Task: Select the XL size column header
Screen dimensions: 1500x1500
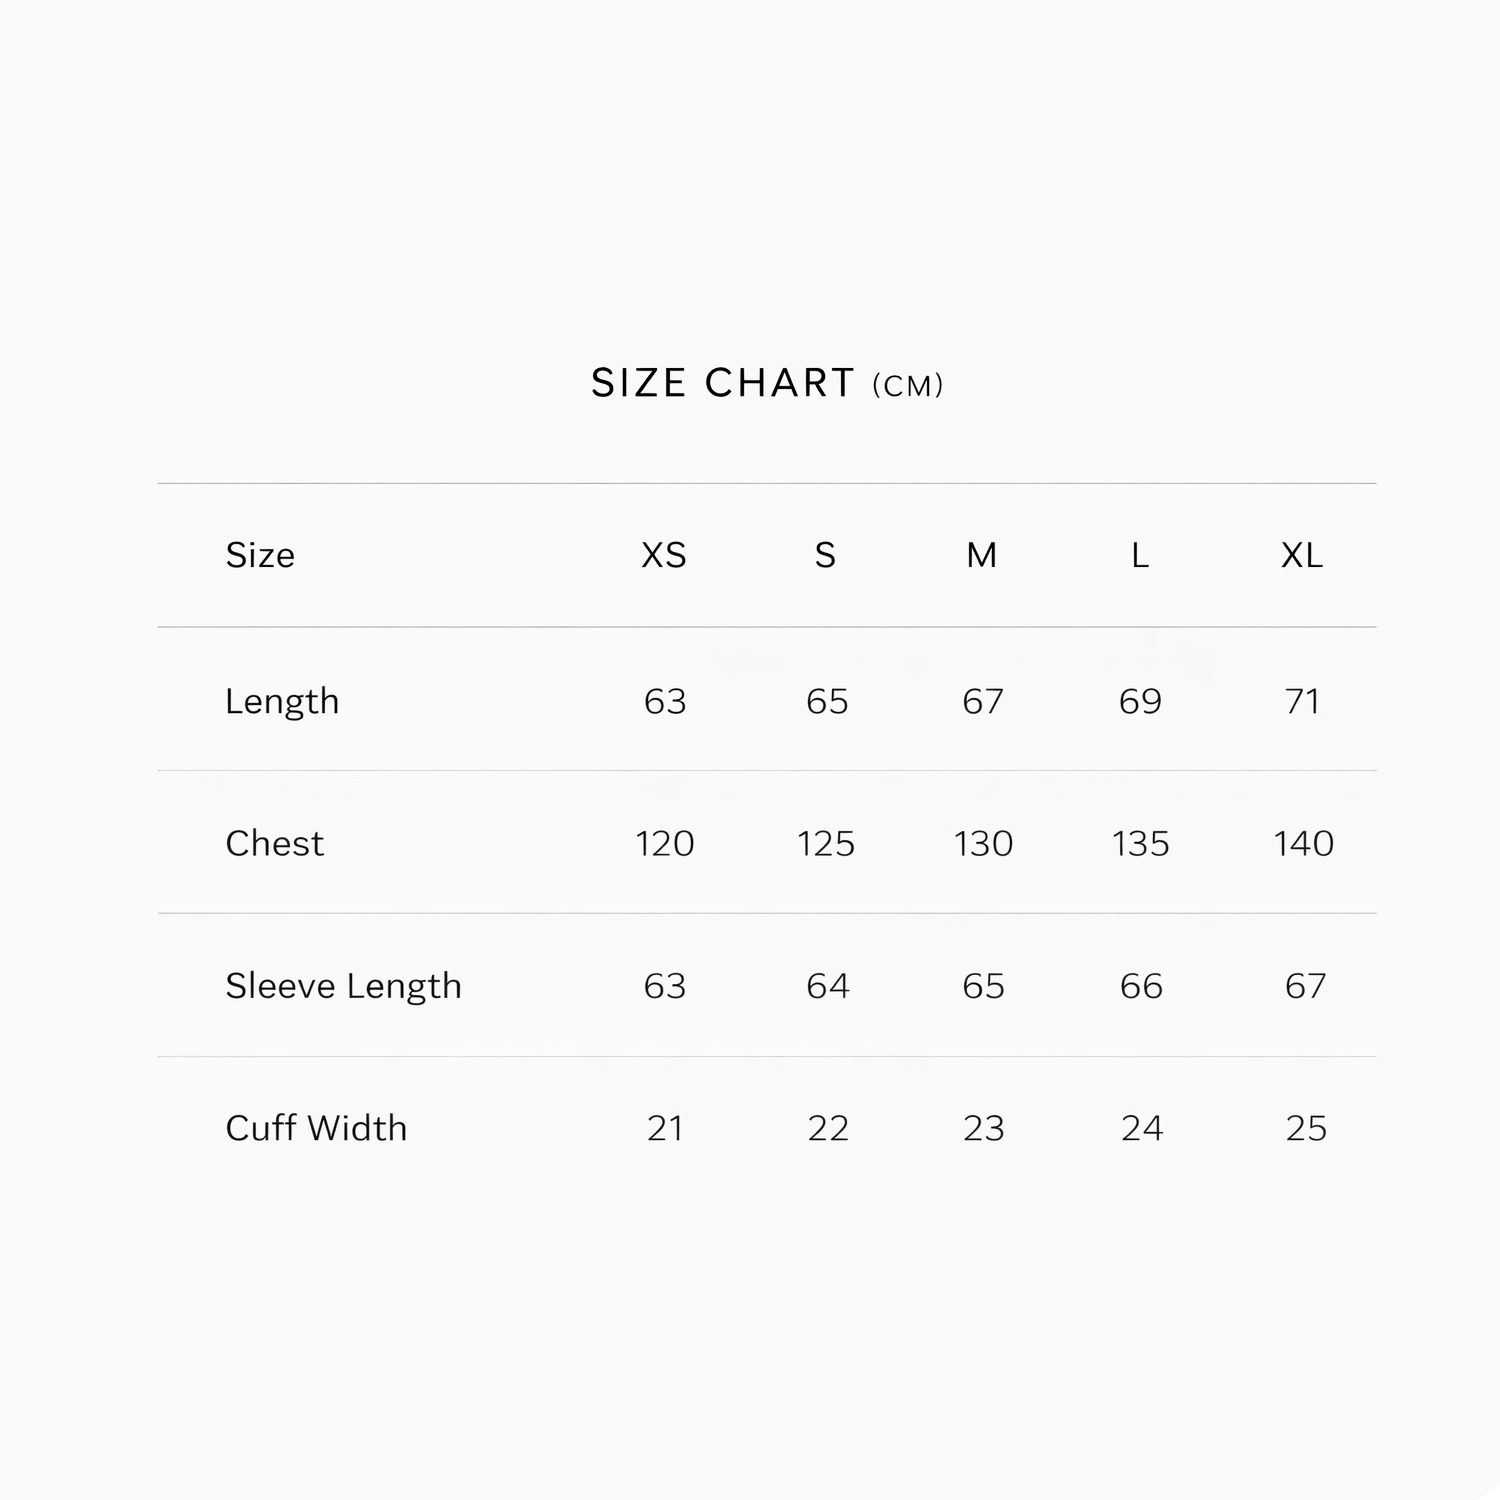Action: [x=1302, y=555]
